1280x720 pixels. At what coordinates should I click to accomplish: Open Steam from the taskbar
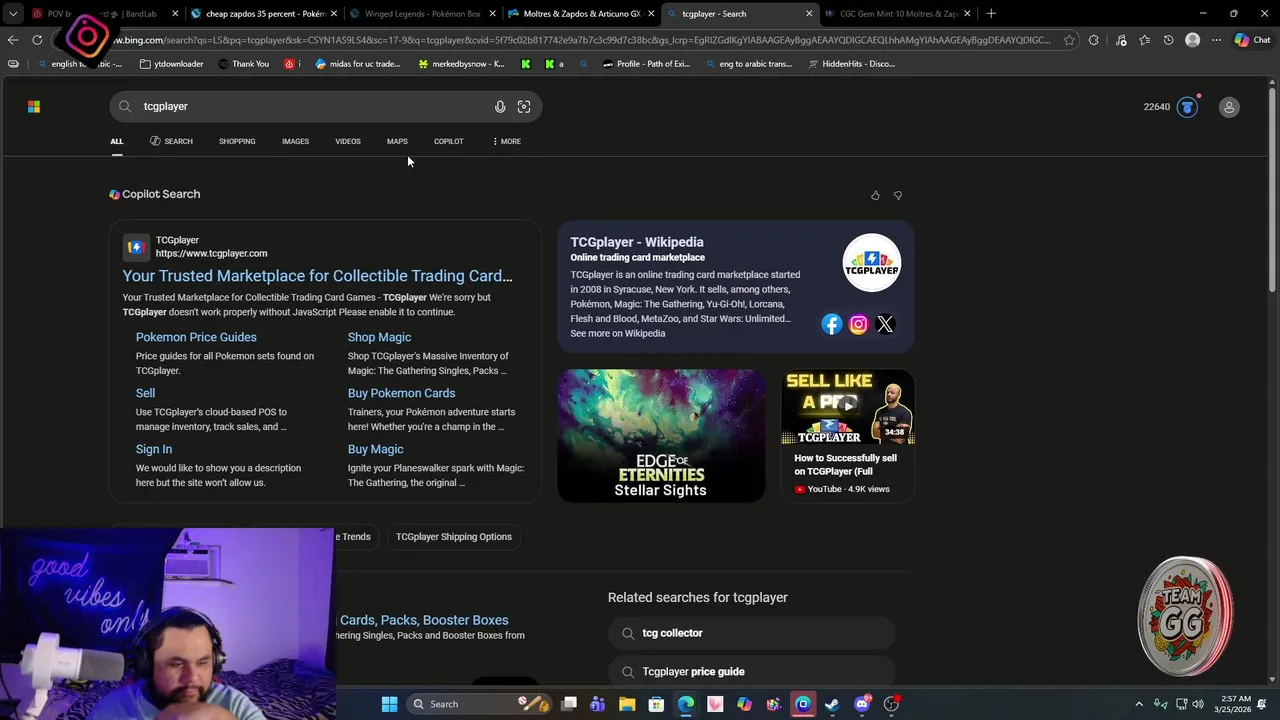pyautogui.click(x=832, y=704)
